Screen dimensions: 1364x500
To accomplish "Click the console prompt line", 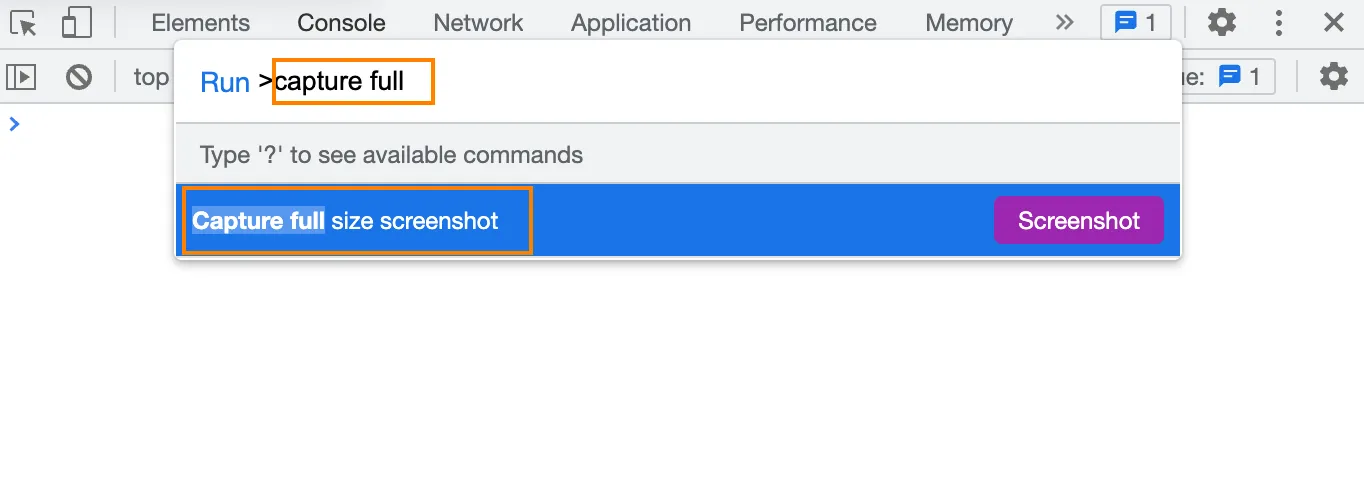I will pyautogui.click(x=682, y=124).
